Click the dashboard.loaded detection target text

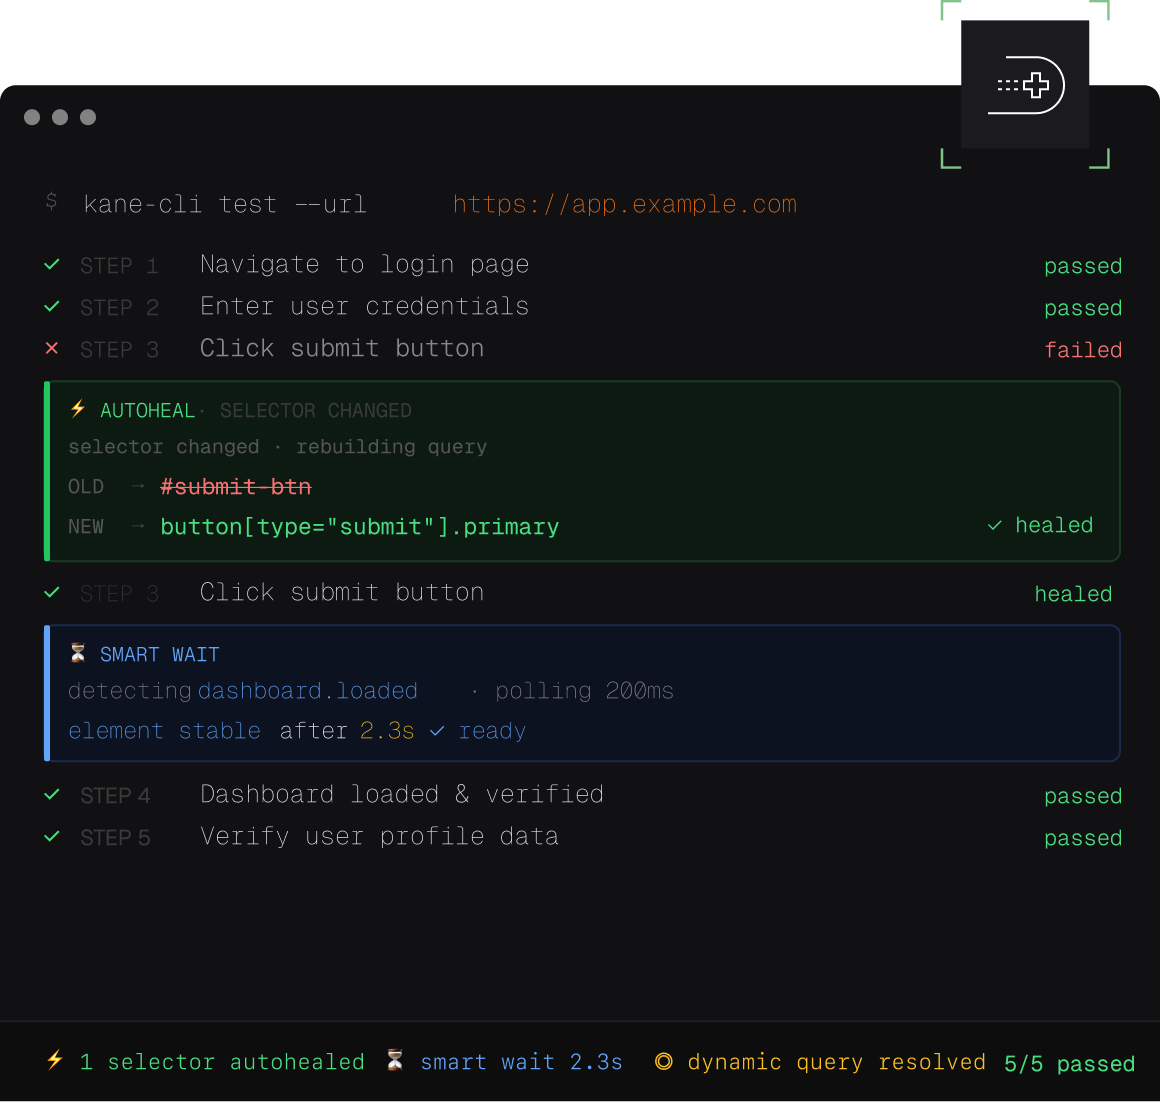308,690
